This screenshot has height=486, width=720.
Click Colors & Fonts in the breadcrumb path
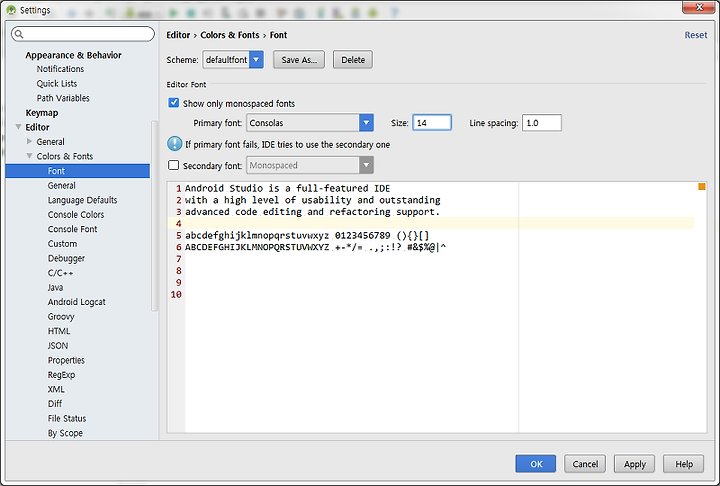230,35
